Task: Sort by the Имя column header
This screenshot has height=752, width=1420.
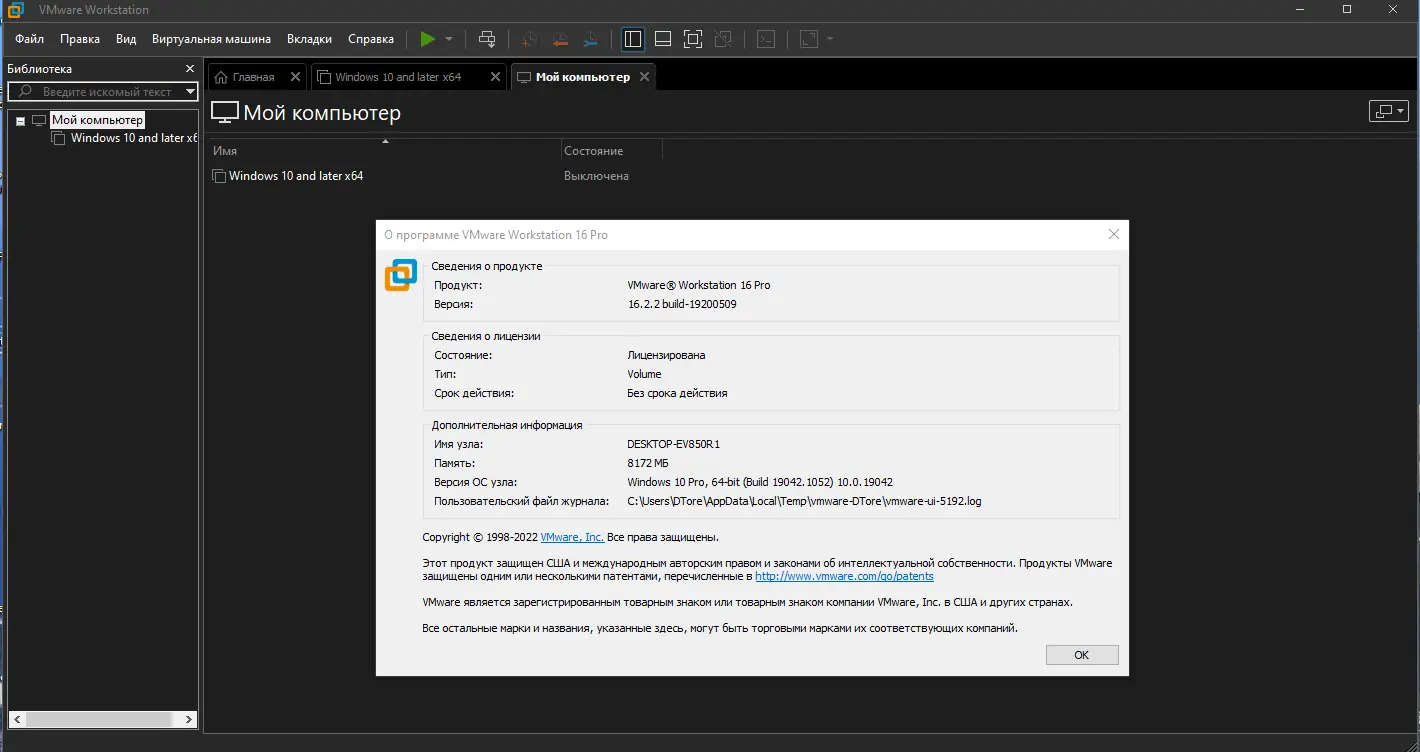Action: (x=385, y=151)
